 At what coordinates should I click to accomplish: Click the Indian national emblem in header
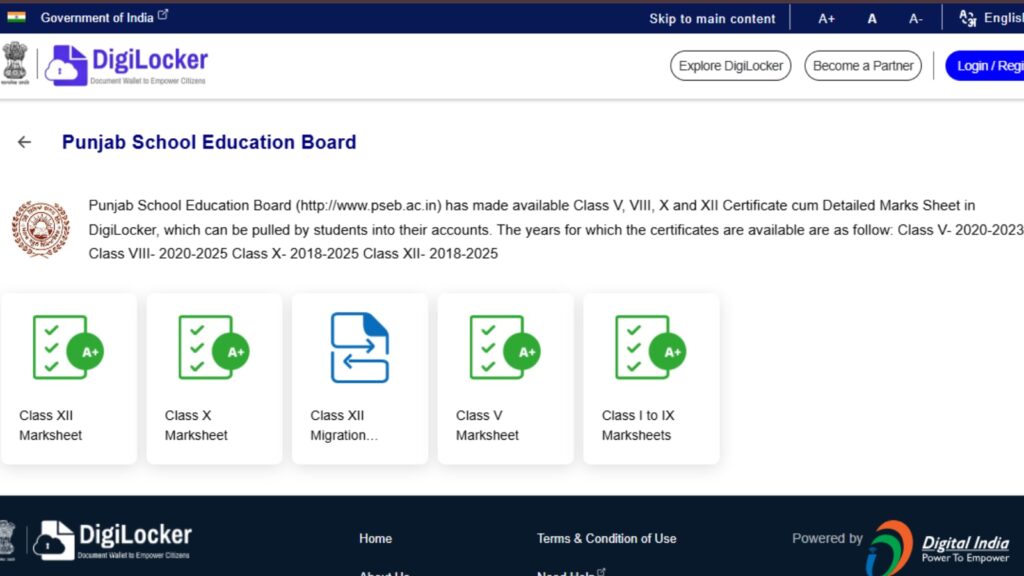[x=15, y=63]
